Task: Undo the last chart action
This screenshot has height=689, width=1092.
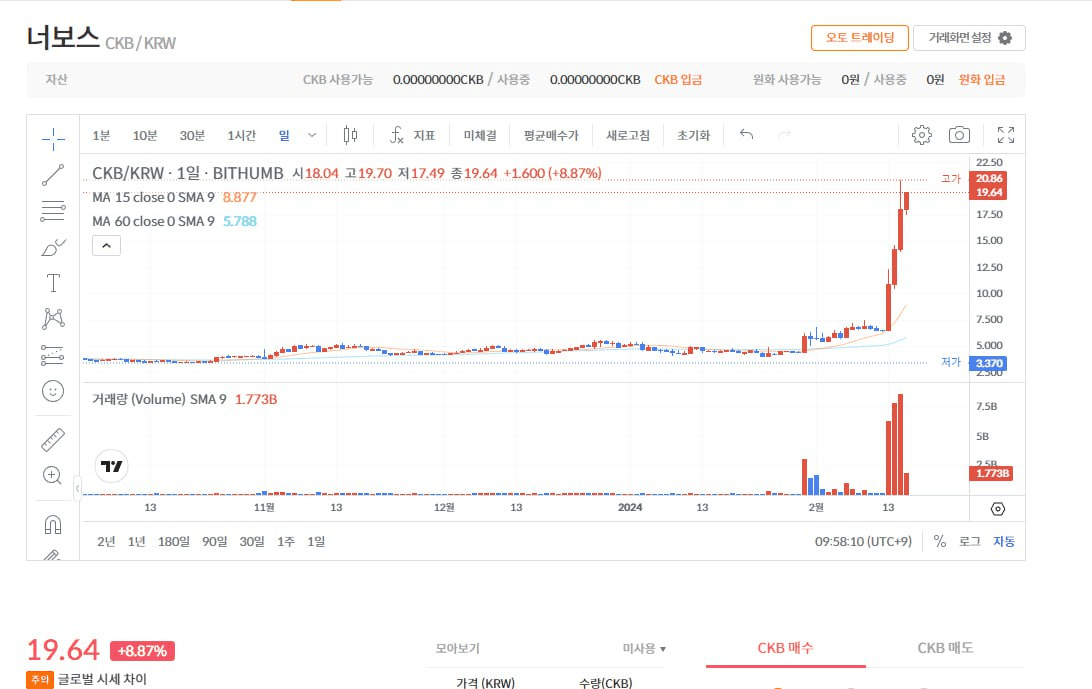Action: pyautogui.click(x=747, y=134)
